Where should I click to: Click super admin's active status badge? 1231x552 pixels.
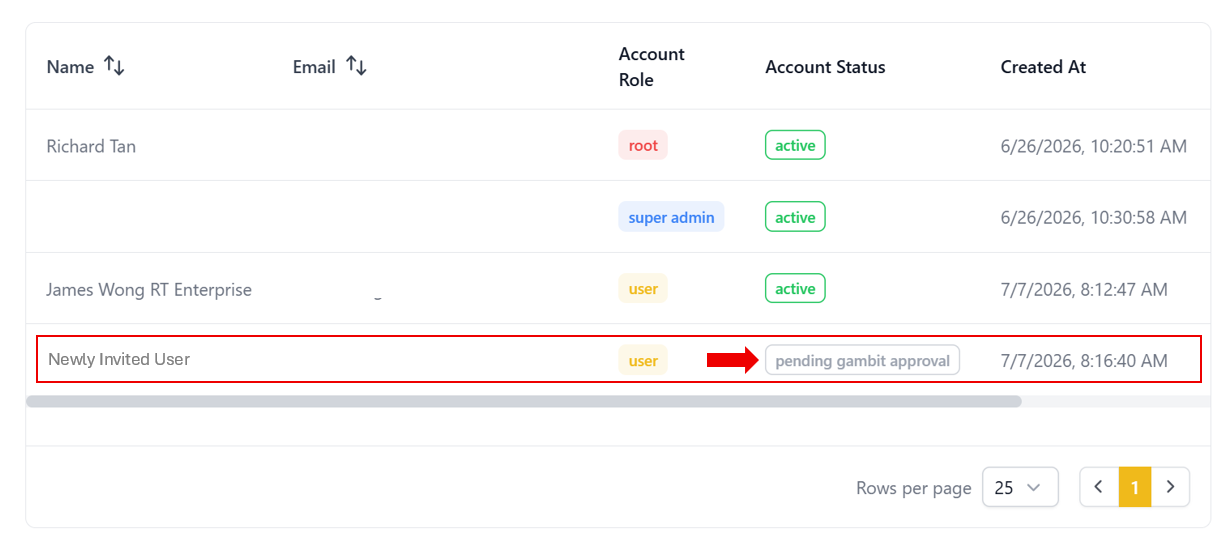pyautogui.click(x=795, y=217)
